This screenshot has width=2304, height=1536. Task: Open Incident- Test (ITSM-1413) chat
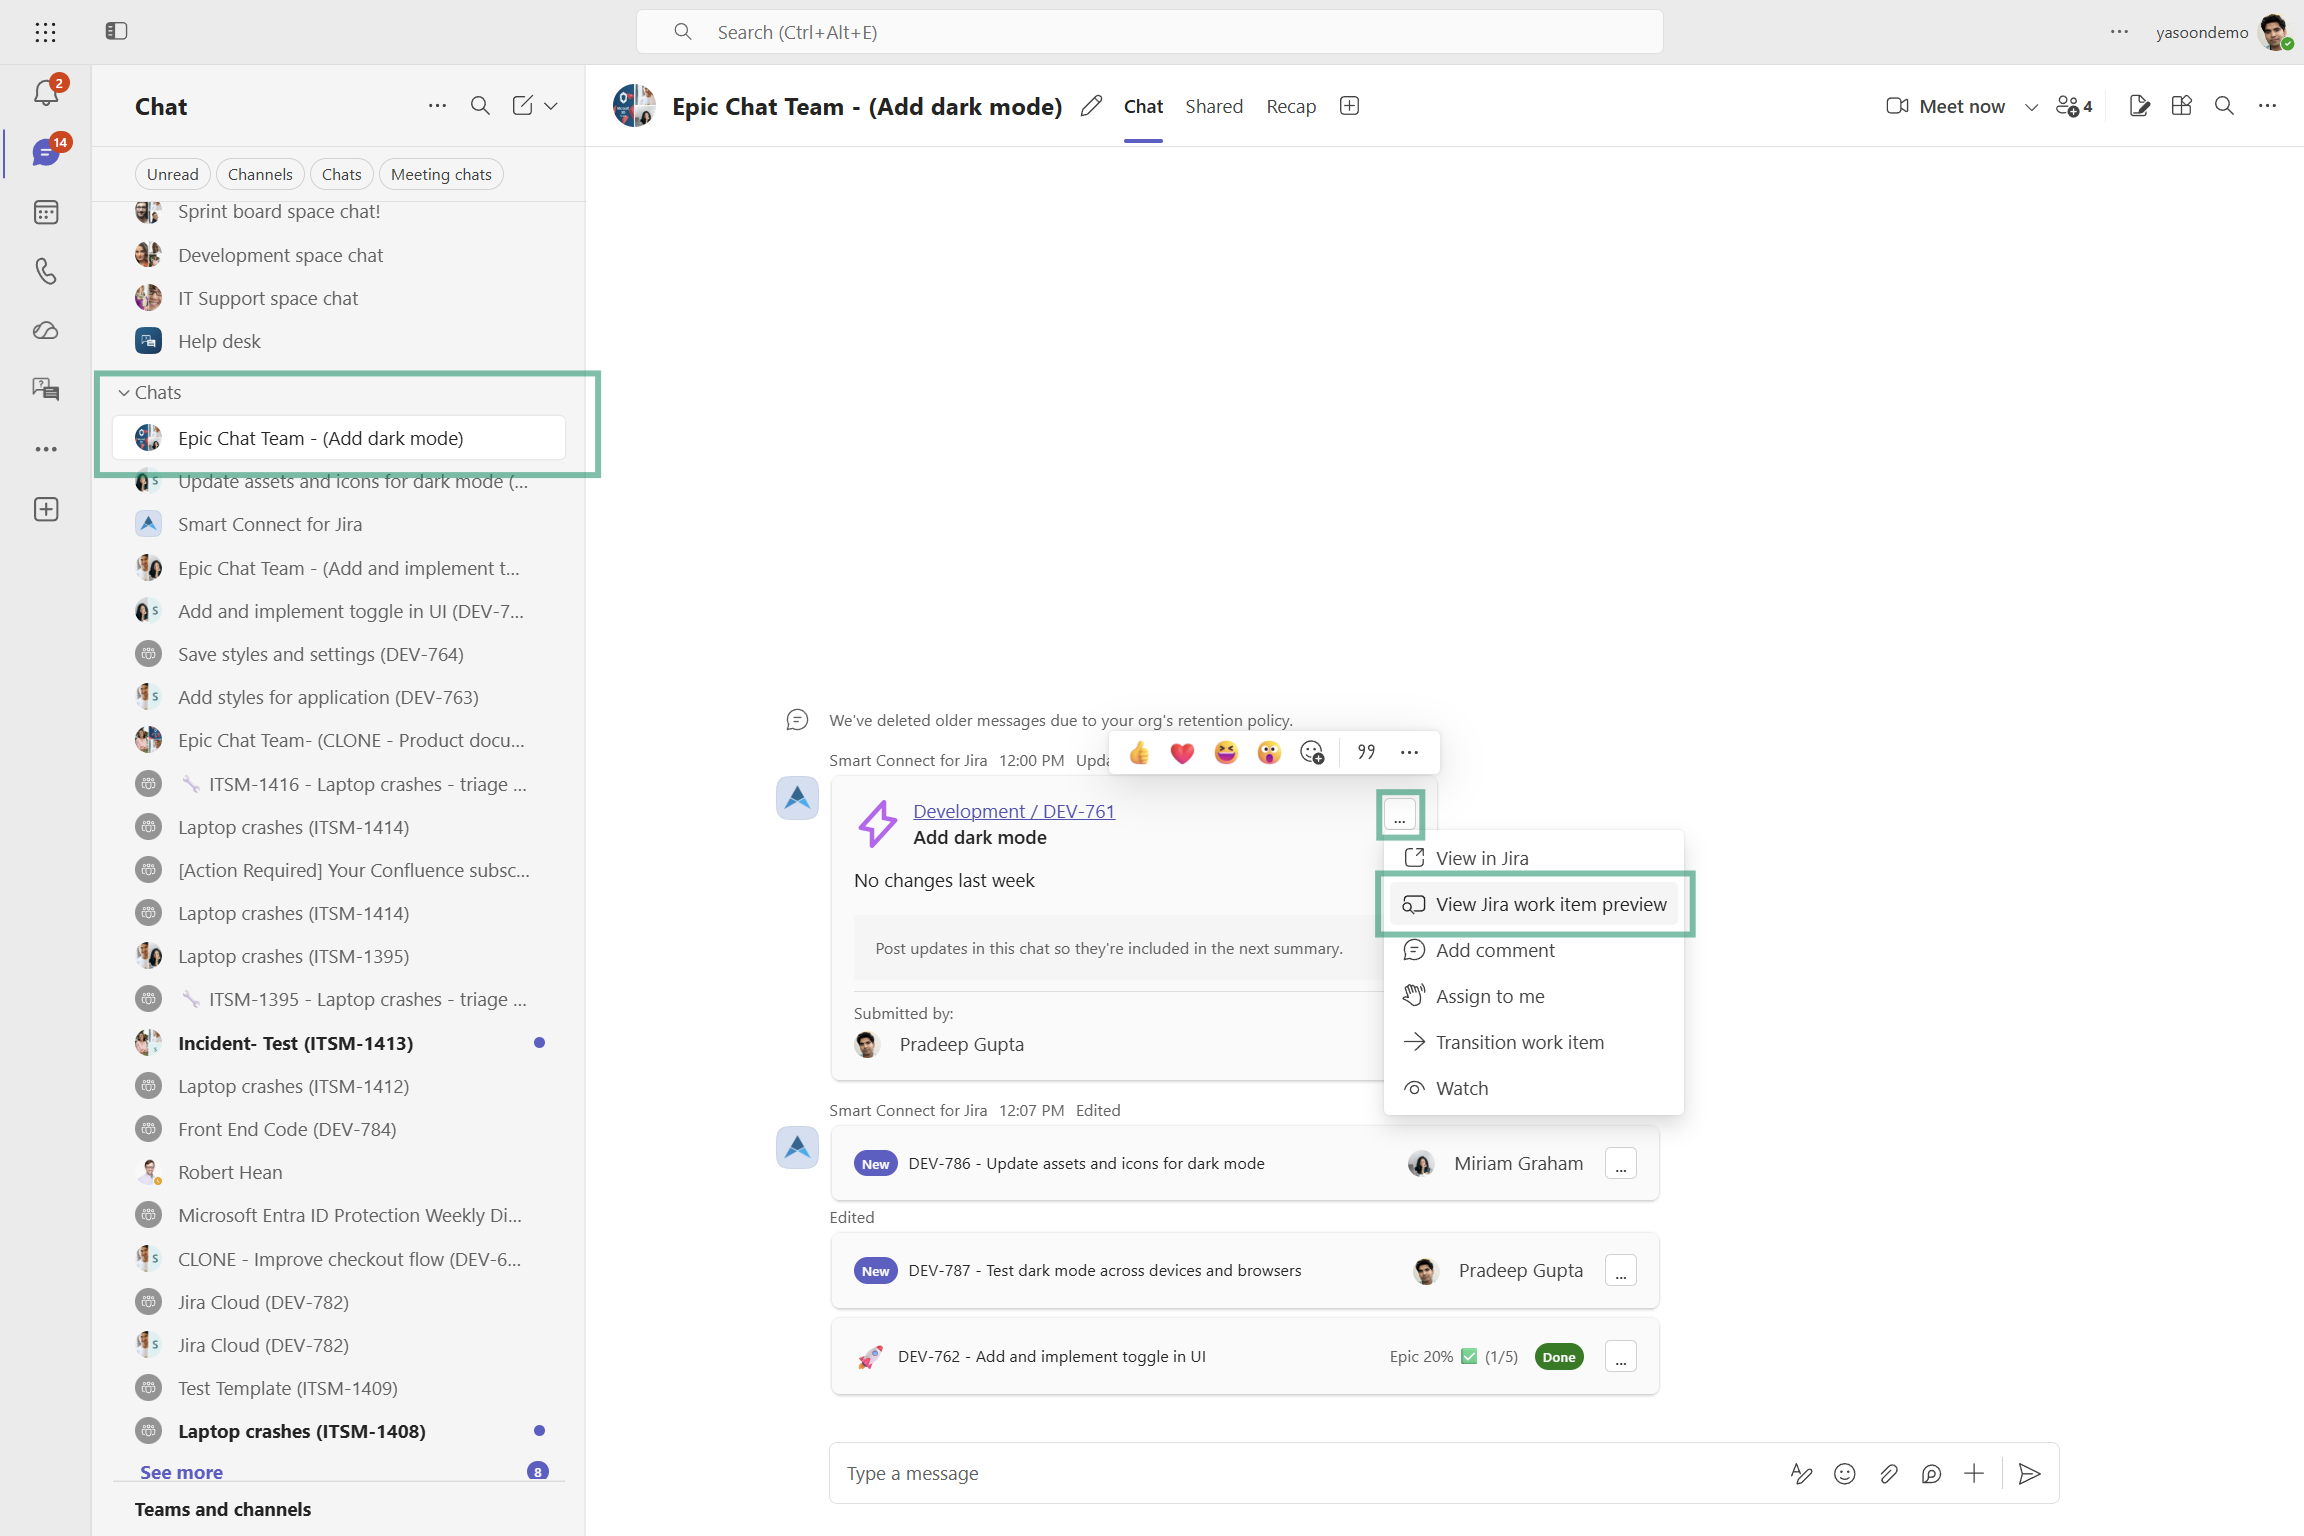coord(340,1043)
